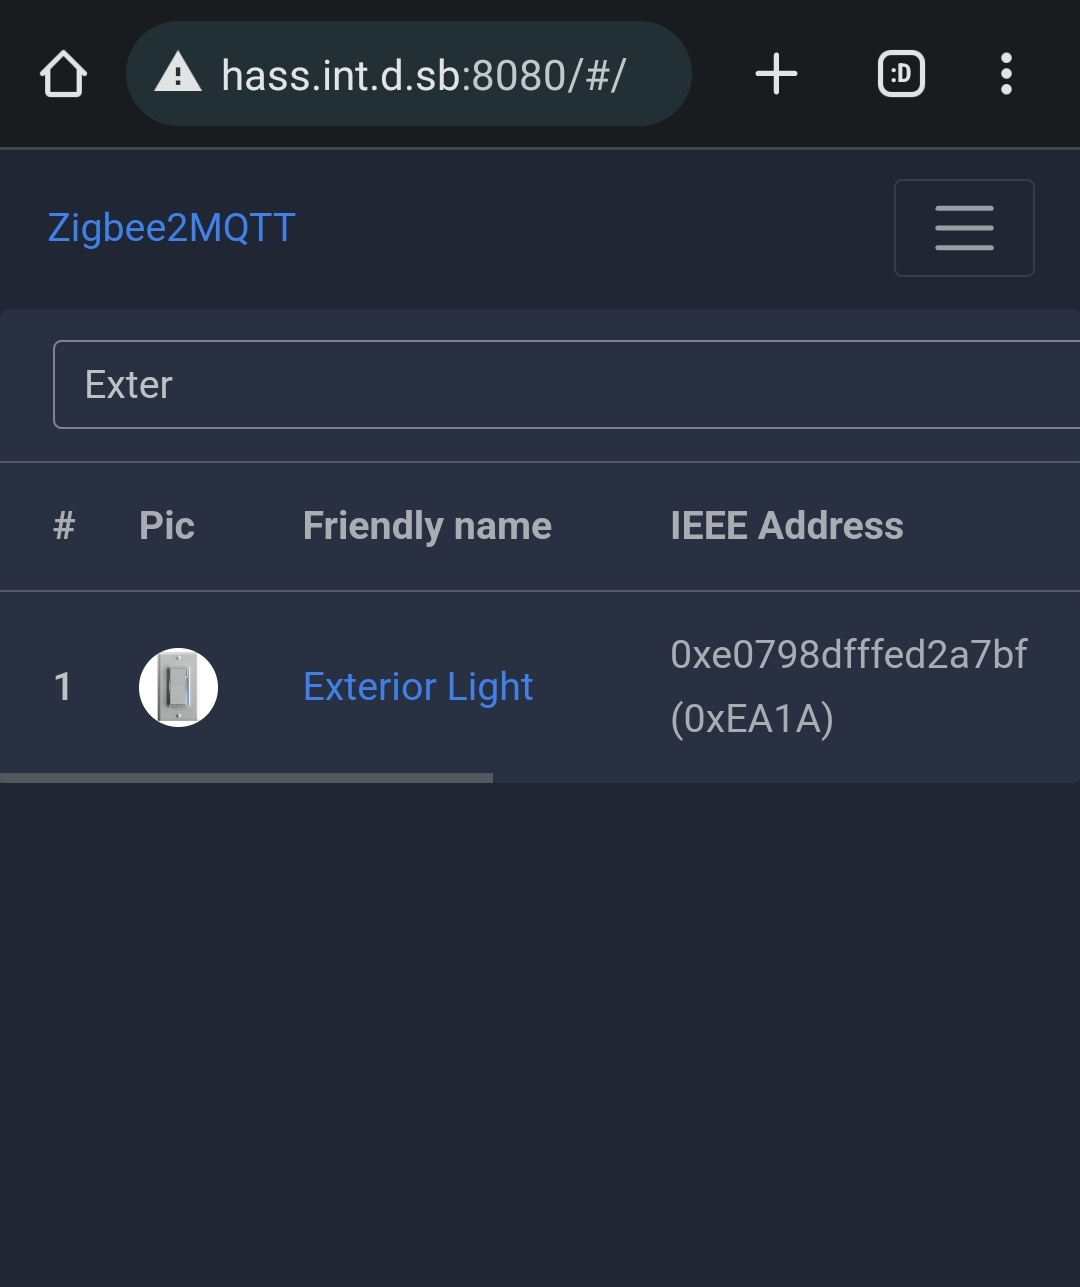Open the Exterior Light device page
This screenshot has width=1080, height=1287.
coord(418,687)
